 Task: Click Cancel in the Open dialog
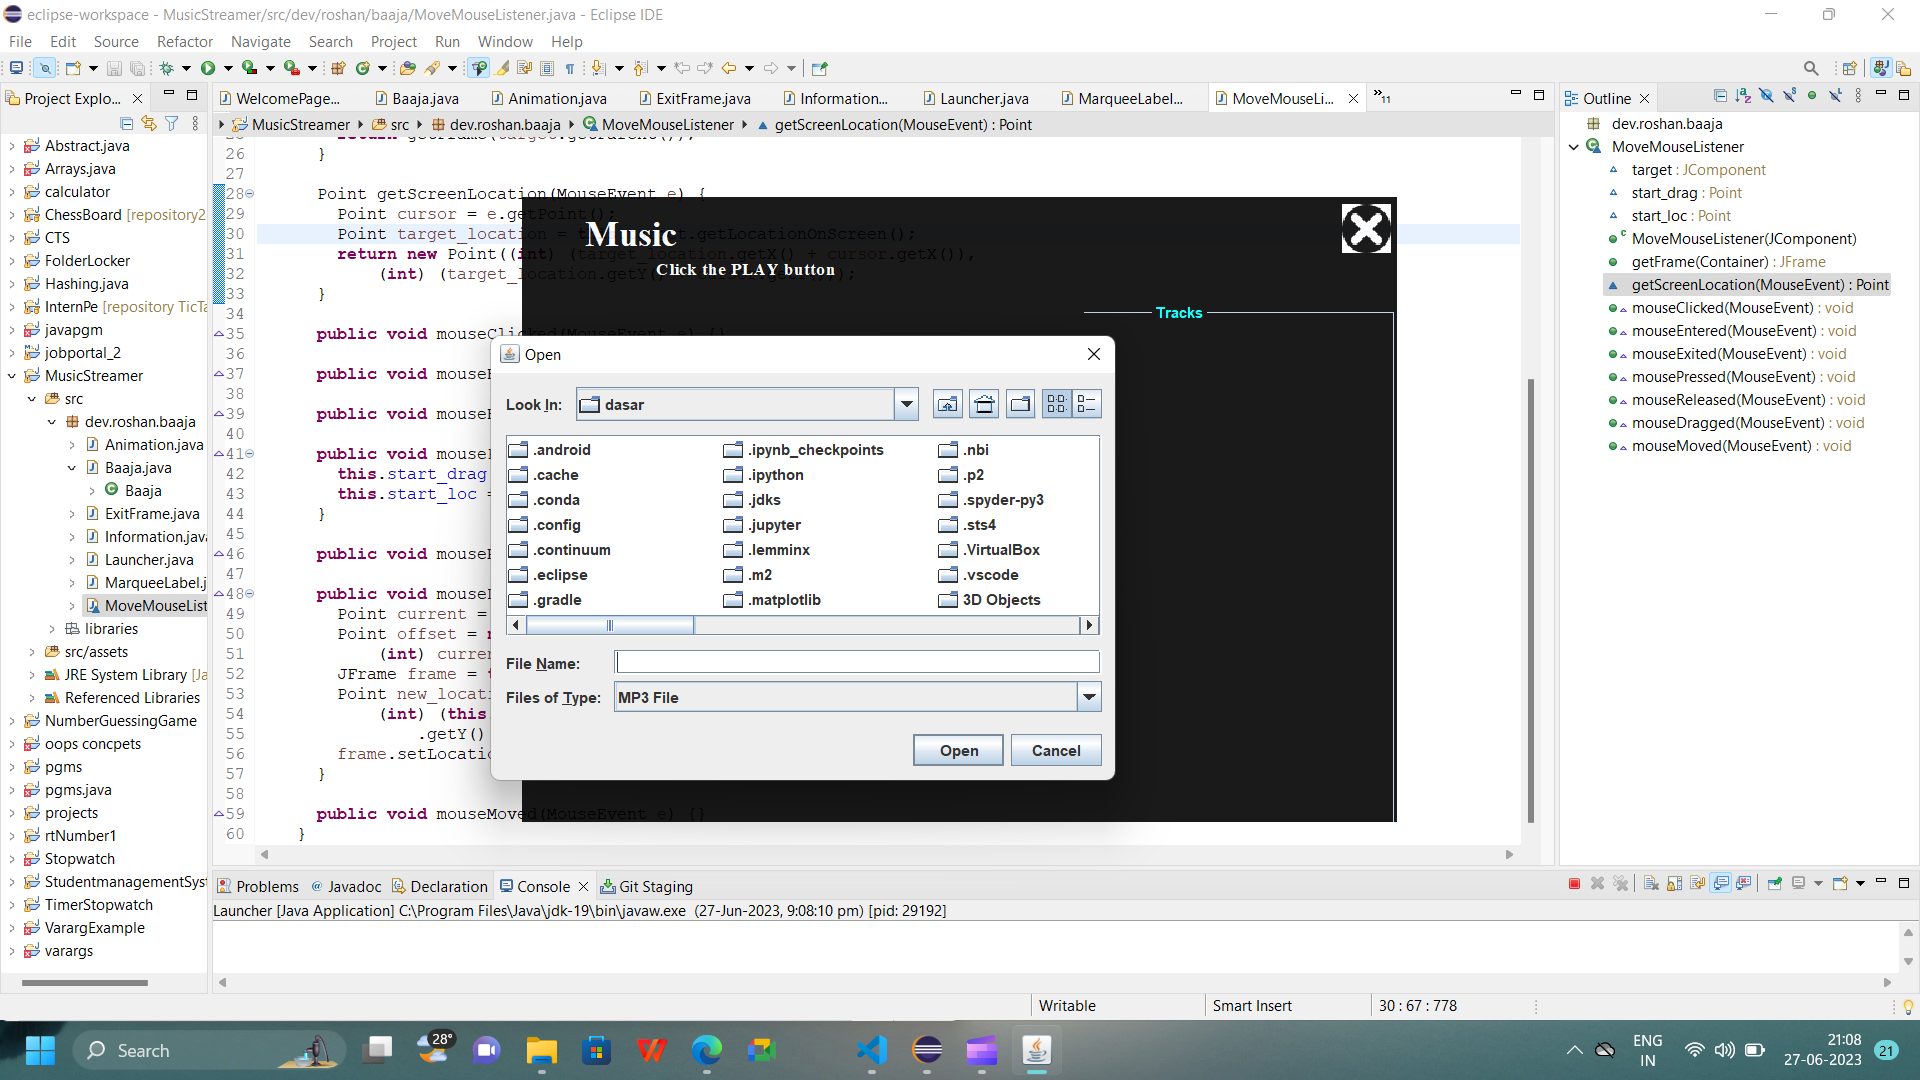point(1056,750)
